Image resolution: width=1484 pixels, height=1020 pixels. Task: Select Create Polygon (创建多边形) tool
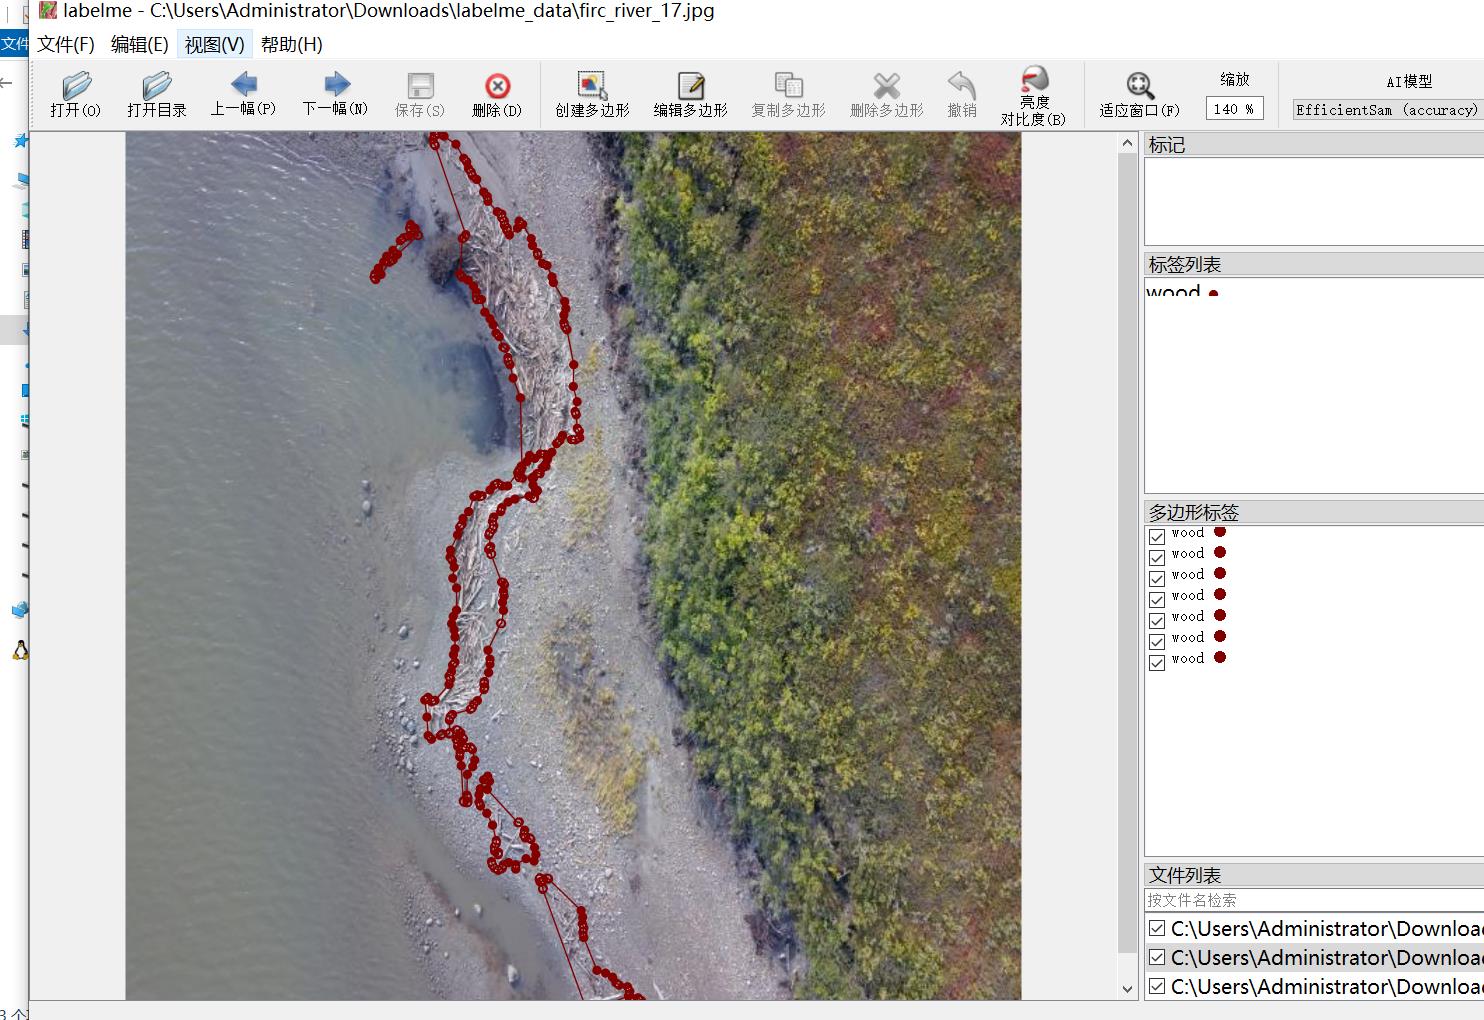click(x=592, y=87)
